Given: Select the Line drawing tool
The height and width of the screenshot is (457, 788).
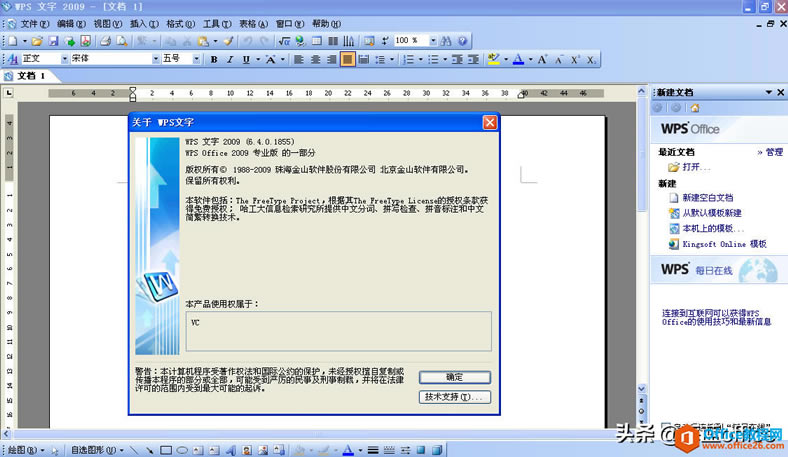Looking at the screenshot, I should click(x=133, y=450).
